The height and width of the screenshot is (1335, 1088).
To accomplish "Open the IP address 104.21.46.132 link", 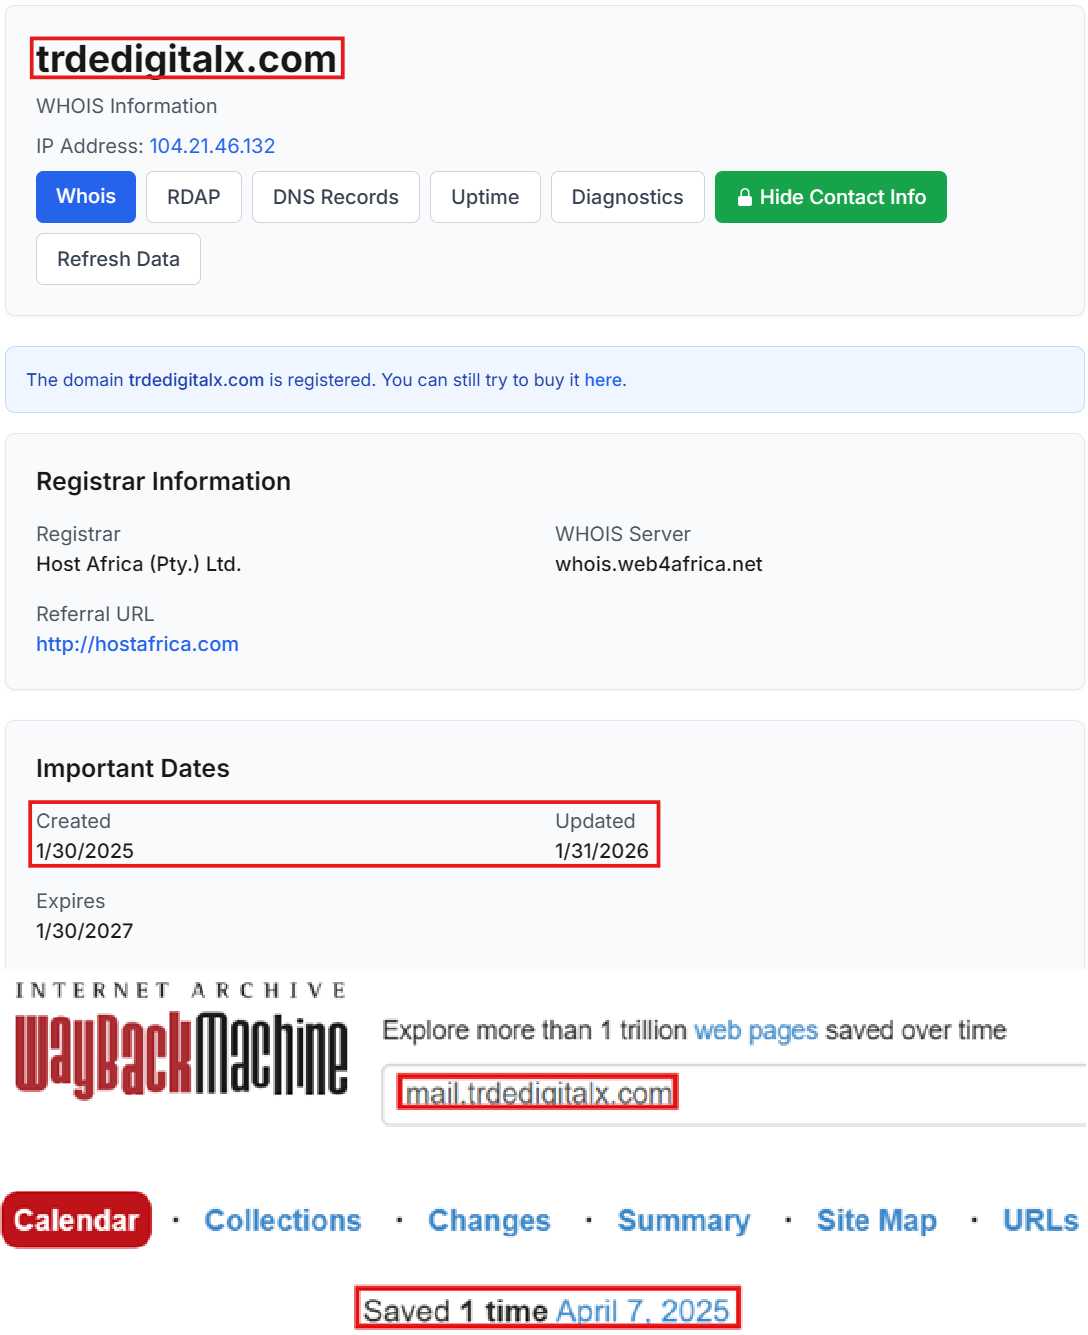I will coord(212,146).
